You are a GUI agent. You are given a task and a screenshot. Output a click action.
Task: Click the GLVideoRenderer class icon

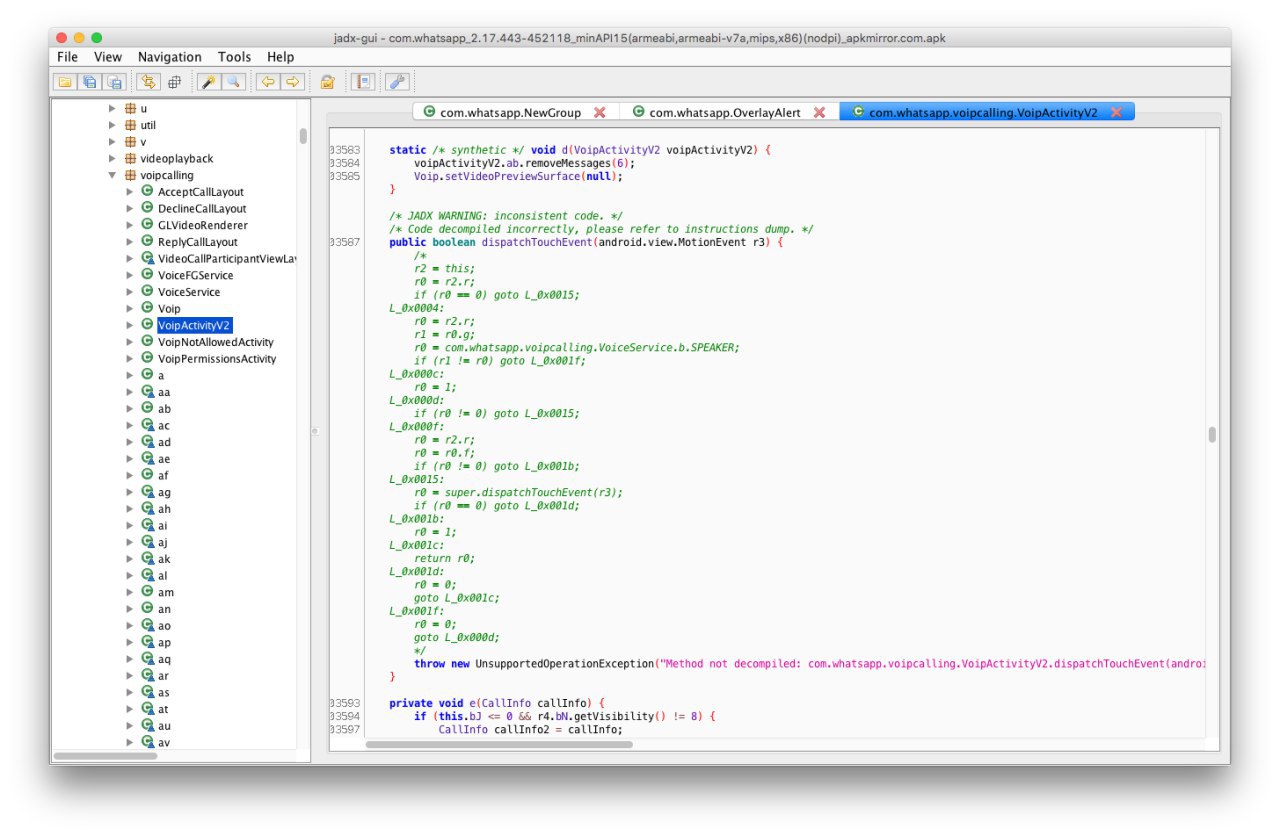coord(147,225)
